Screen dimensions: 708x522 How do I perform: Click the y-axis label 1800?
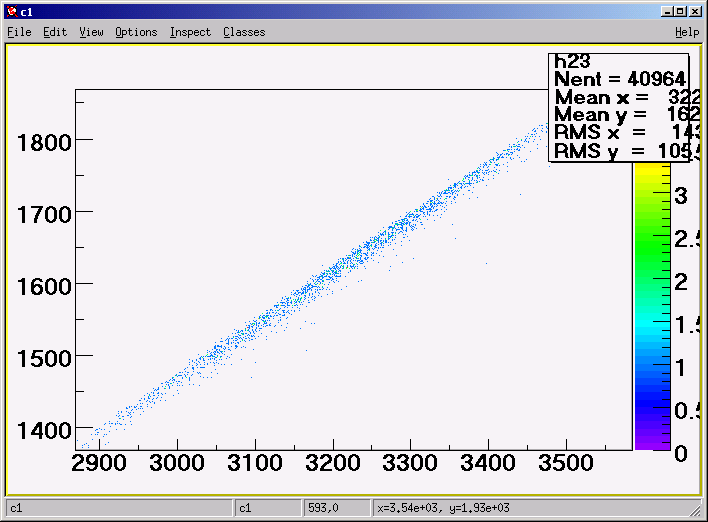click(x=44, y=143)
